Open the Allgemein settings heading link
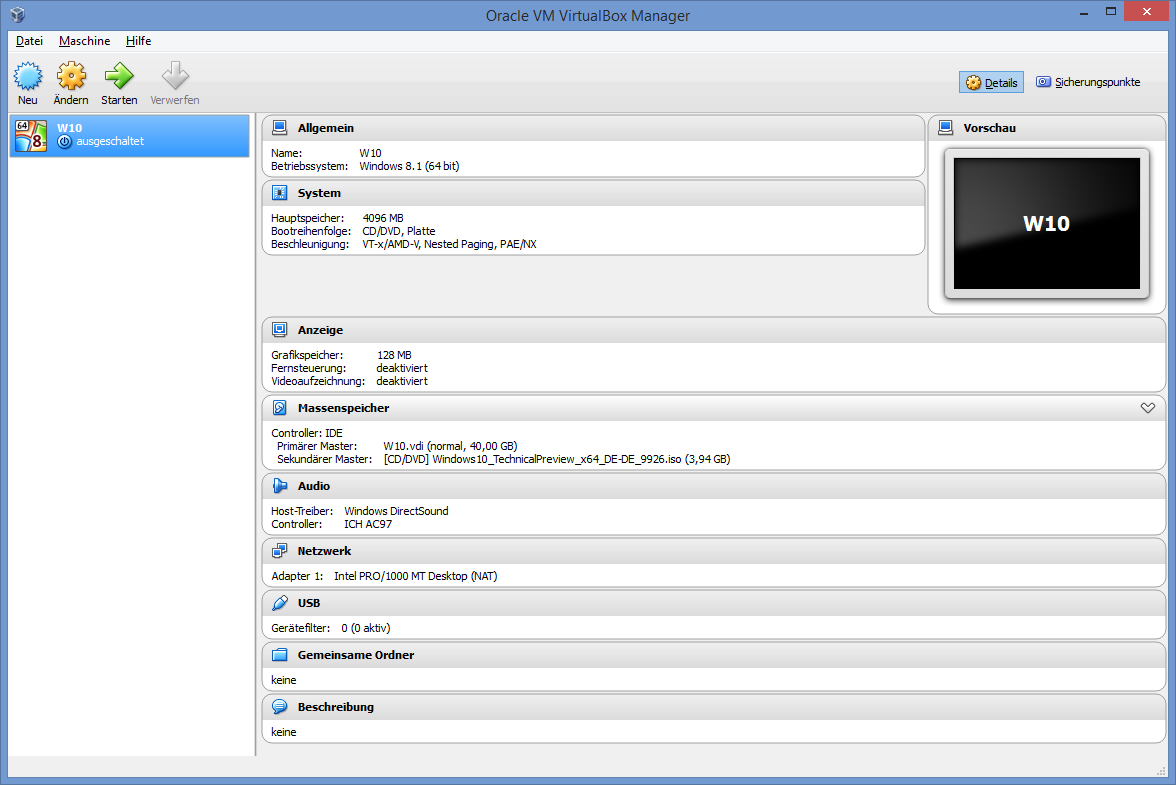 (326, 128)
